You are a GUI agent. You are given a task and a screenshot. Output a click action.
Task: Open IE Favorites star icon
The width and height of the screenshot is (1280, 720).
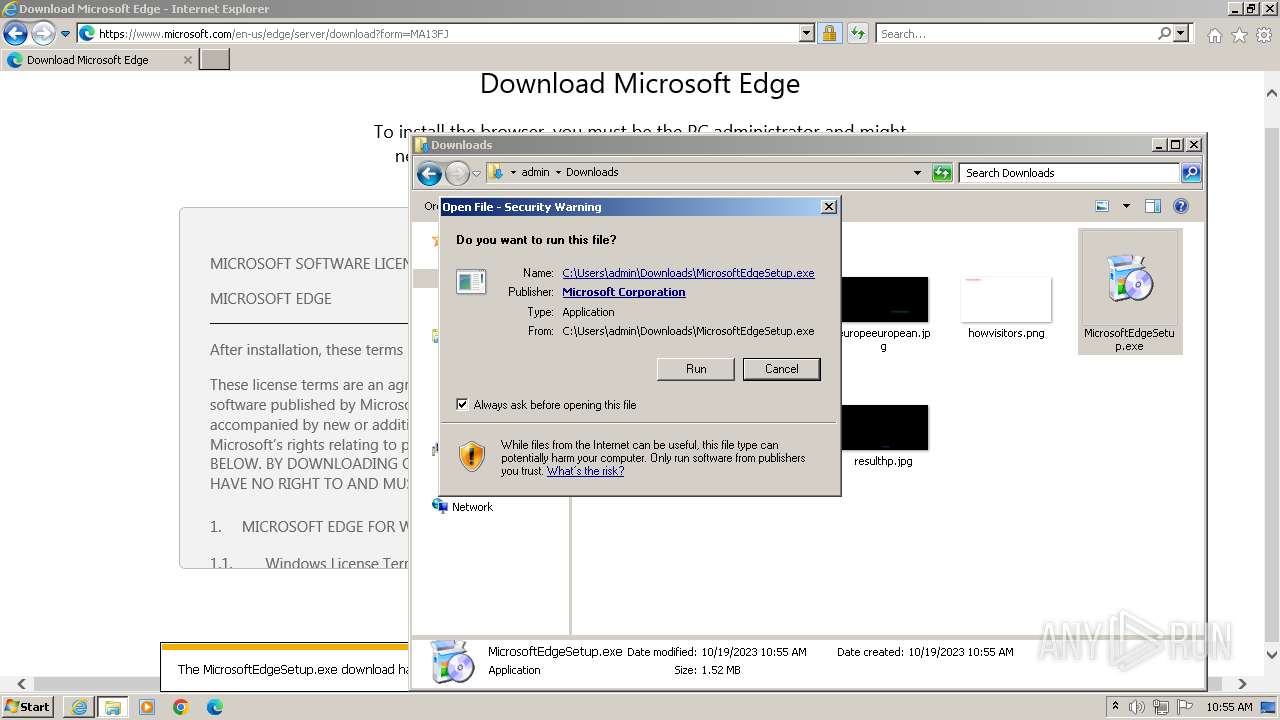[1239, 35]
